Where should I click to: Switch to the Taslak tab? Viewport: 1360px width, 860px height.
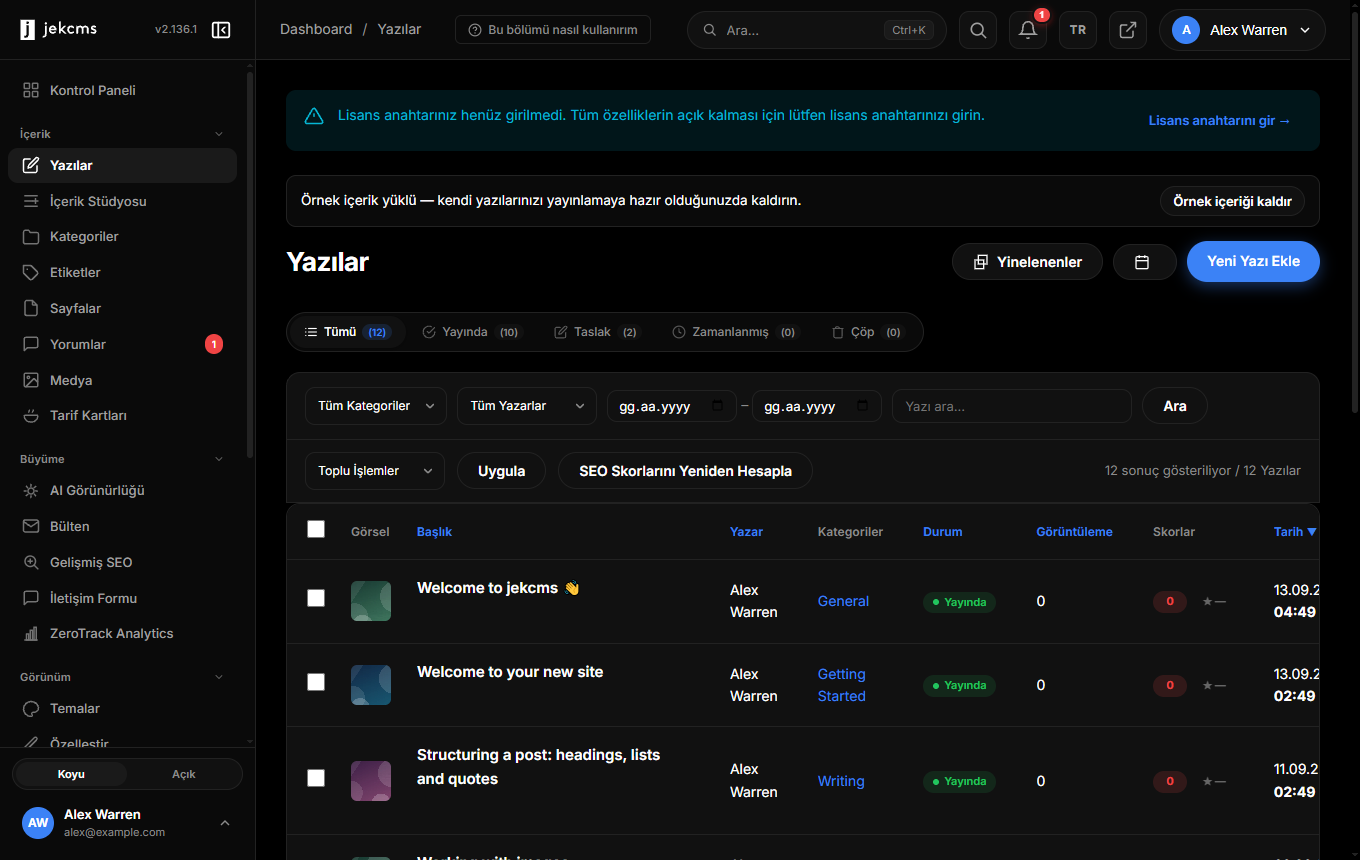coord(597,332)
